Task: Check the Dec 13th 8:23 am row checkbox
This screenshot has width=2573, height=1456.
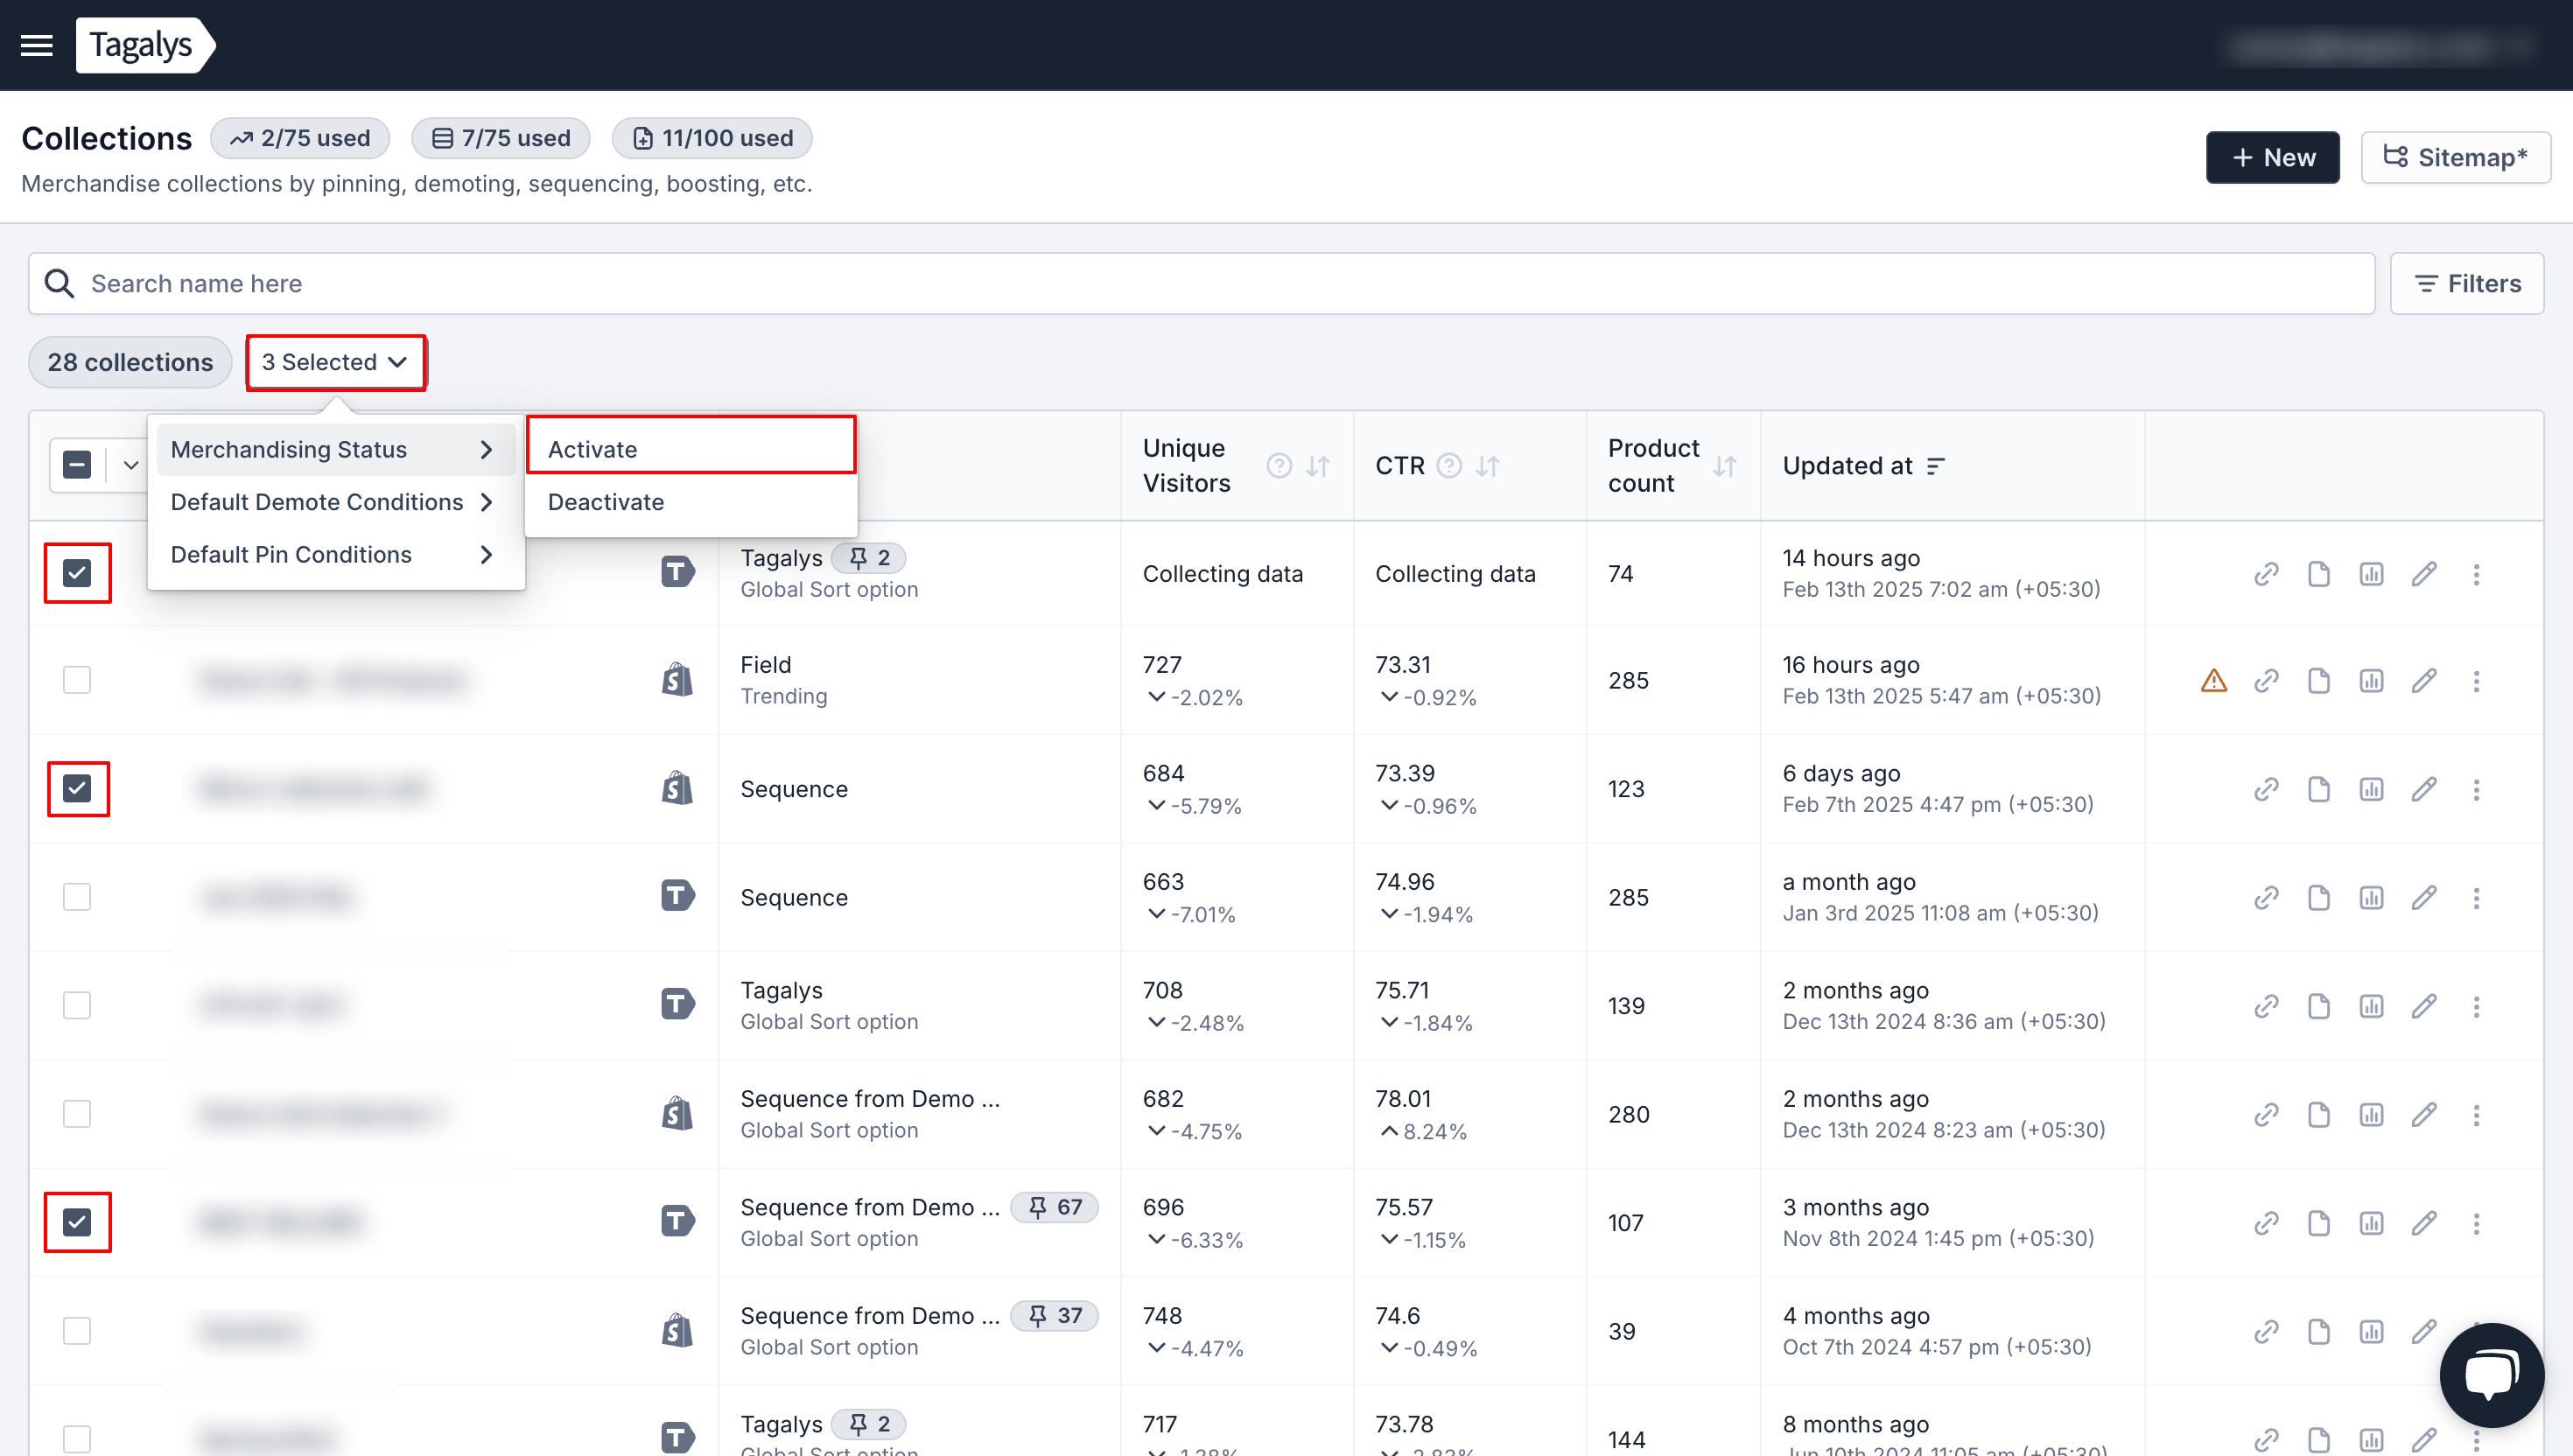Action: pos(77,1114)
